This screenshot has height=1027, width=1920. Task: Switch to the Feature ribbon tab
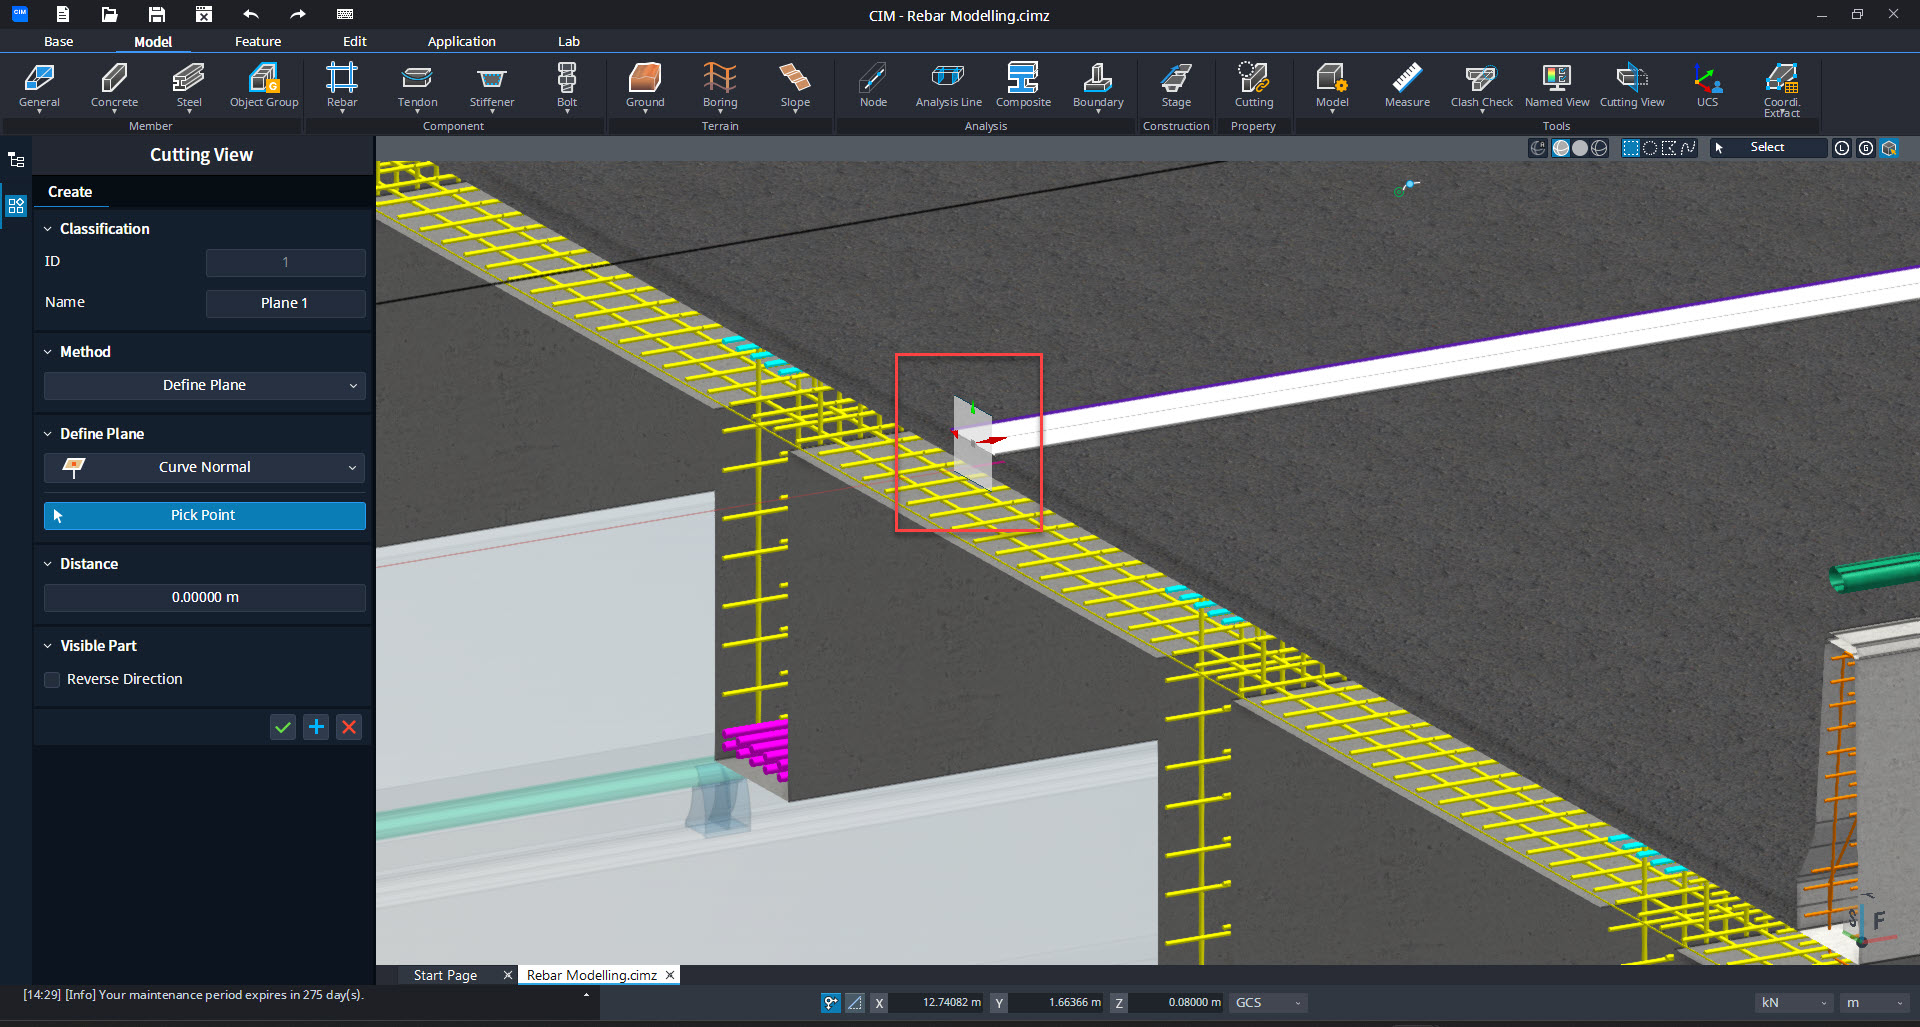[258, 41]
